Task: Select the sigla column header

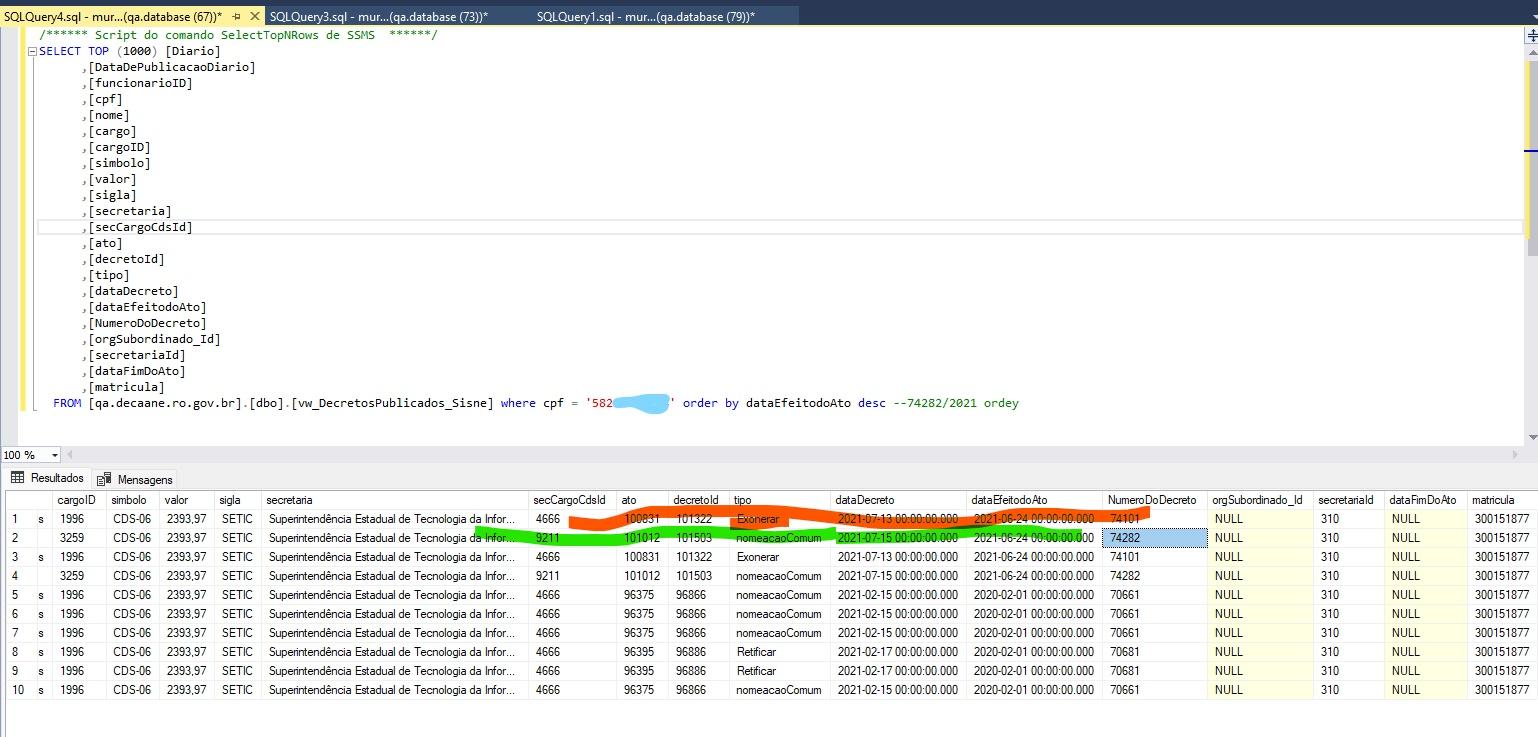Action: click(238, 500)
